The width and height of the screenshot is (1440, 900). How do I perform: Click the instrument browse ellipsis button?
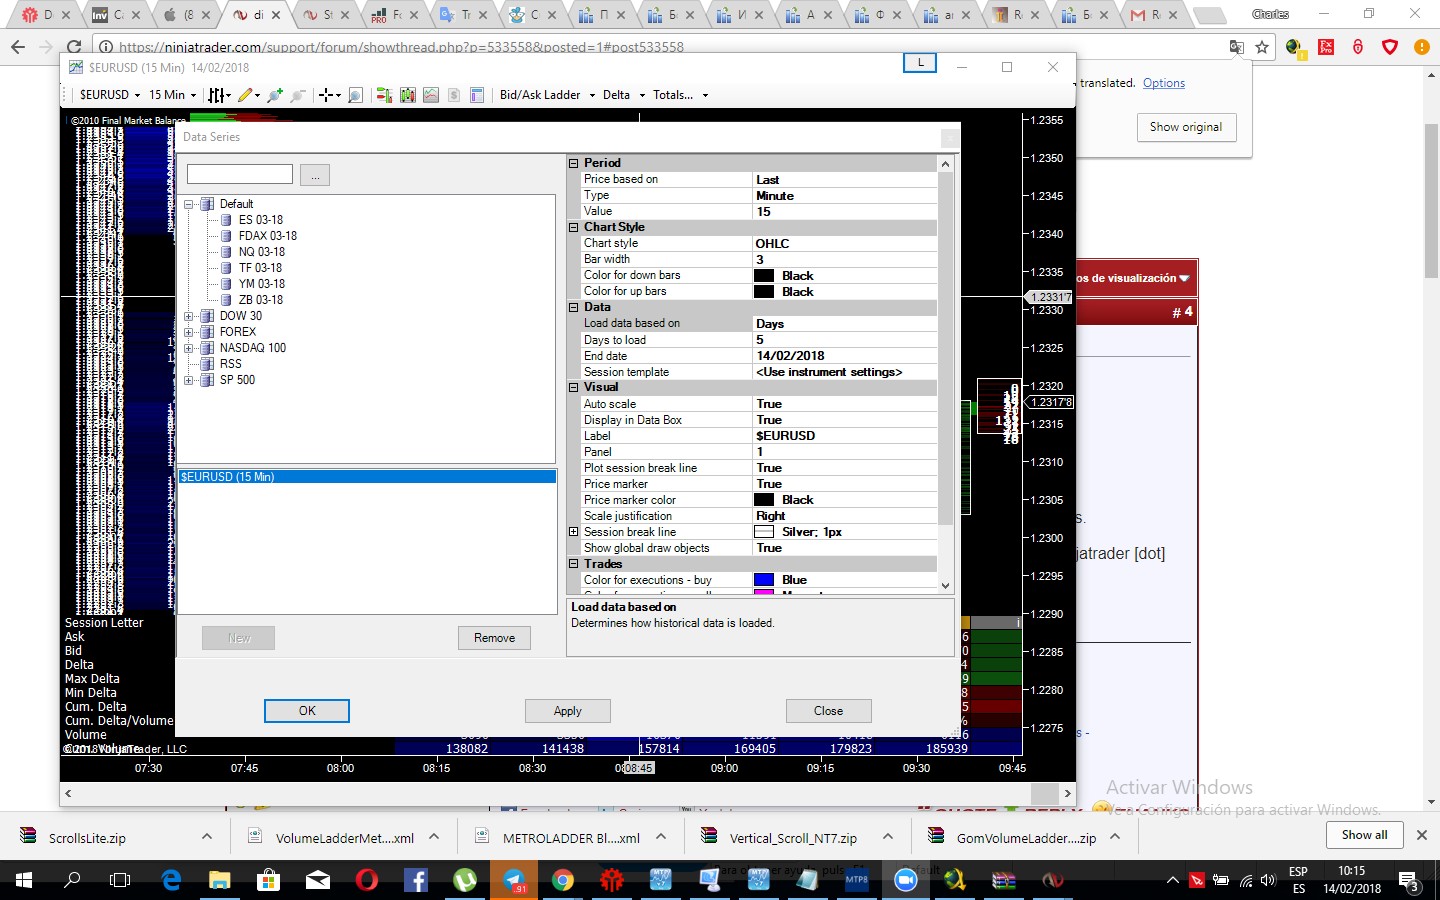315,175
